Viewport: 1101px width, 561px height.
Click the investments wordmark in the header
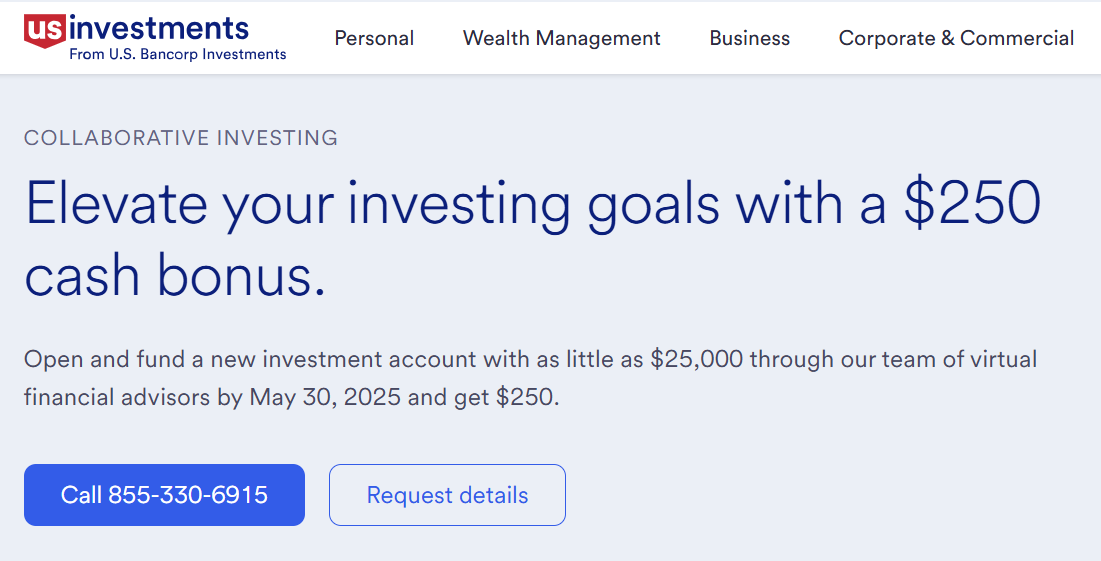[x=159, y=27]
